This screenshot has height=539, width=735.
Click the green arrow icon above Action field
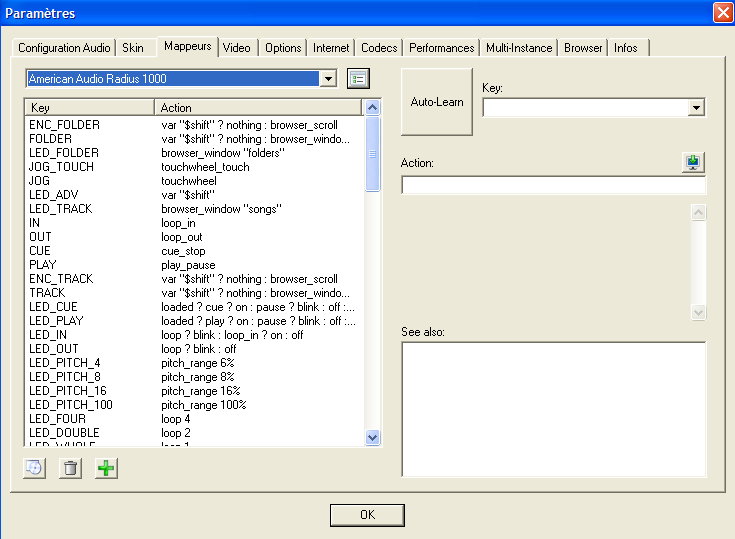(x=695, y=162)
